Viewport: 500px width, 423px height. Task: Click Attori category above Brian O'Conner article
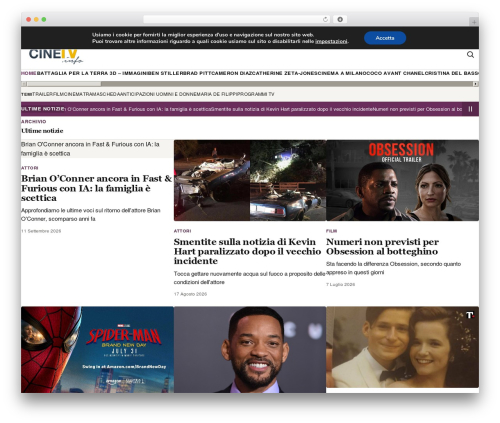click(30, 168)
